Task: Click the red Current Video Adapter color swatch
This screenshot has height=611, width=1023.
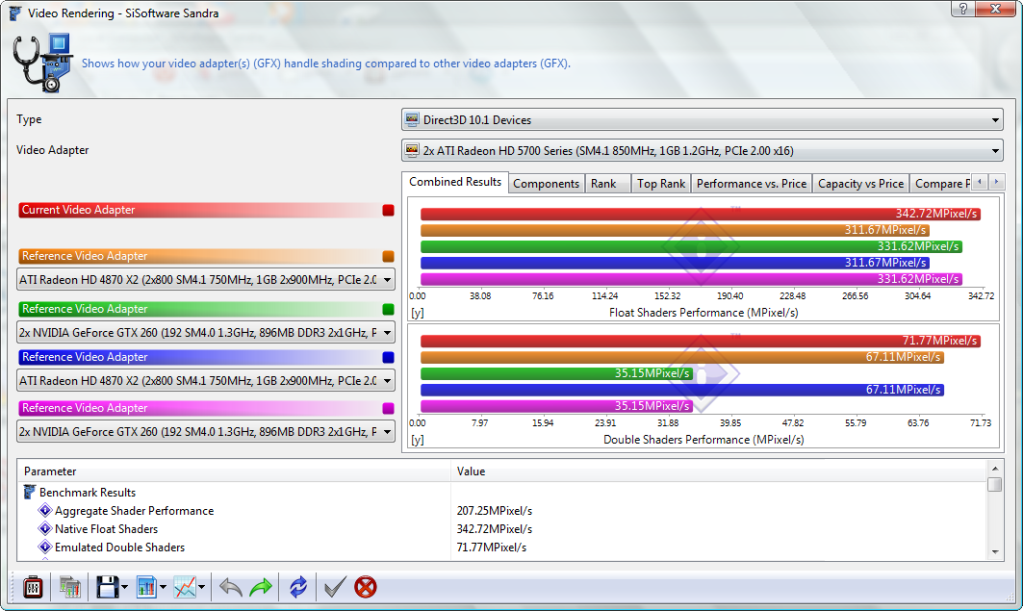Action: (388, 210)
